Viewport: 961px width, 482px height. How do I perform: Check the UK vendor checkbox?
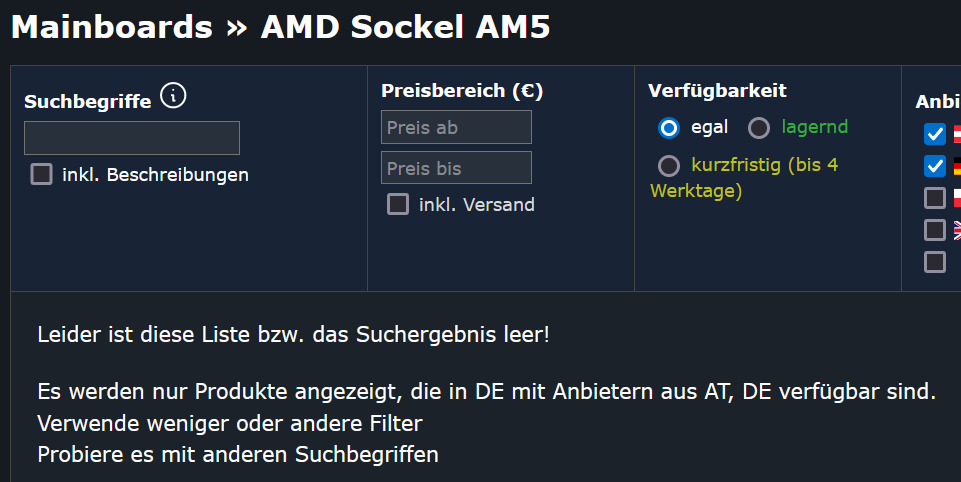[935, 230]
